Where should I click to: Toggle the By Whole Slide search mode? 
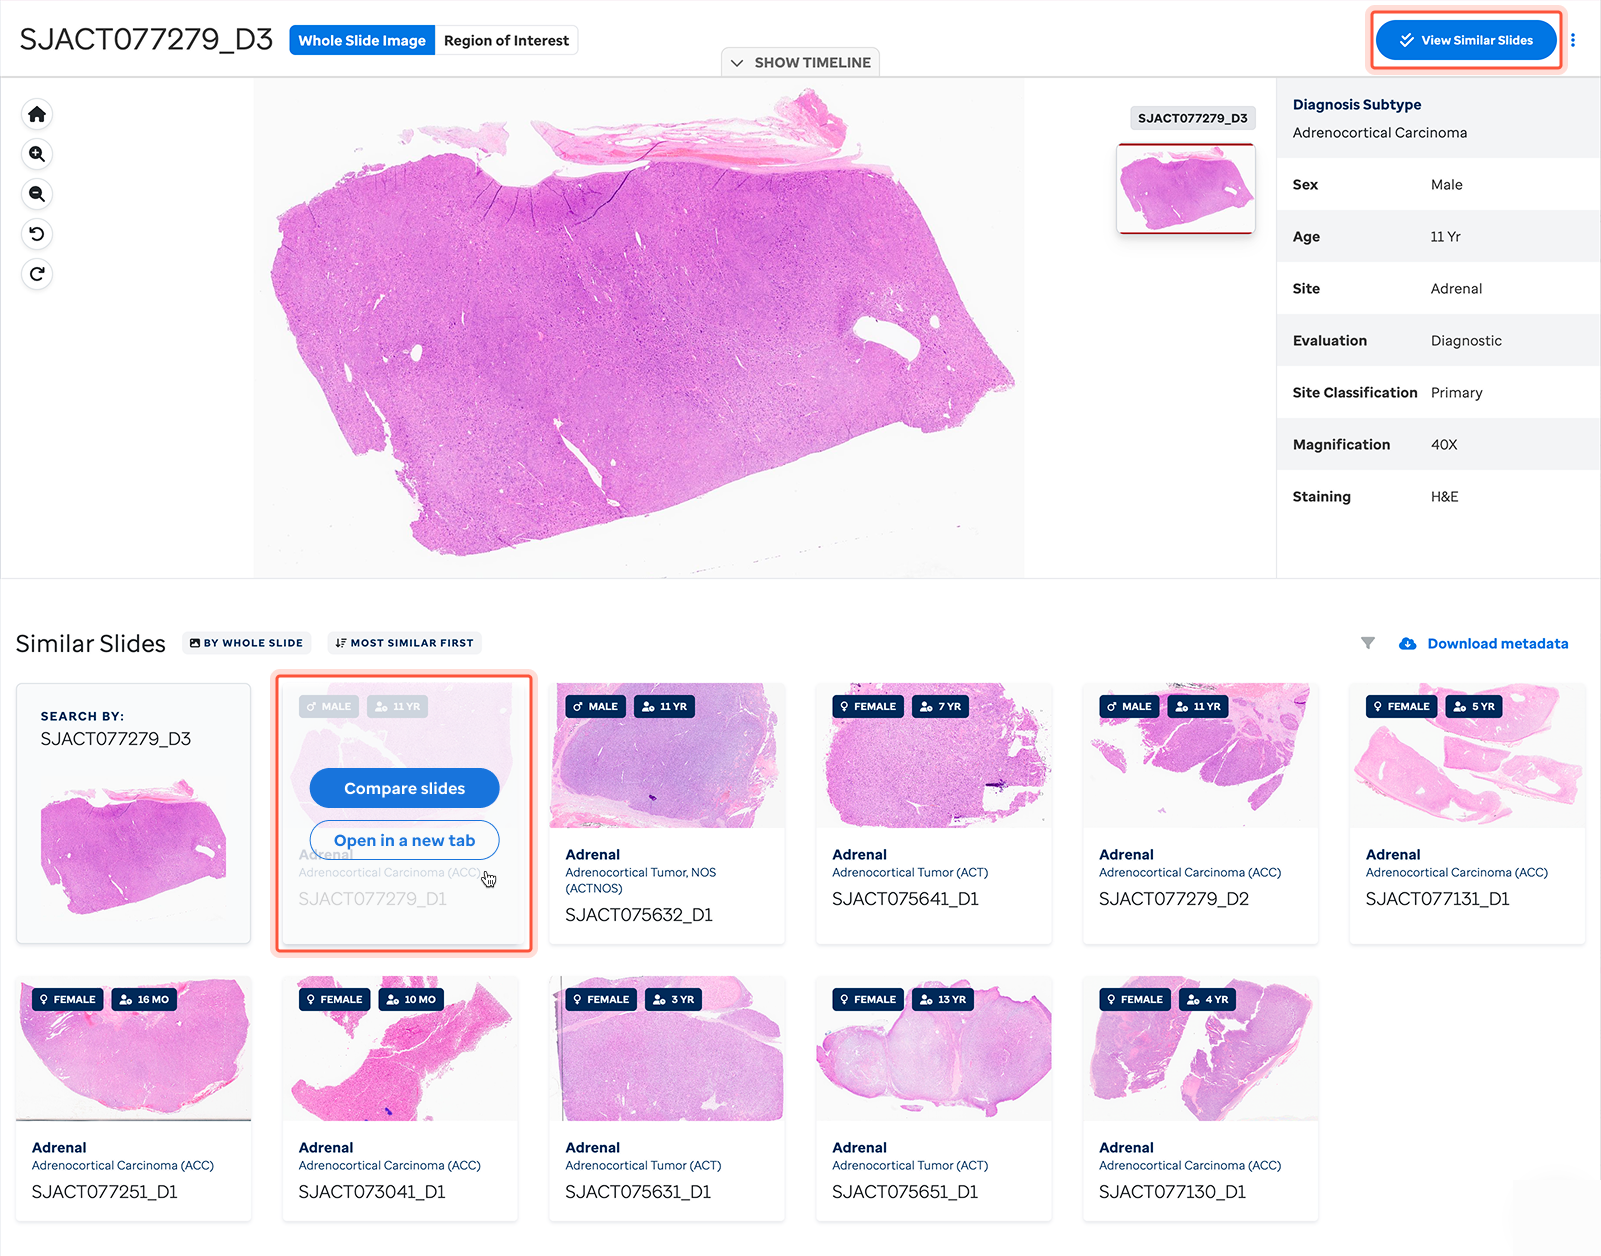(246, 643)
